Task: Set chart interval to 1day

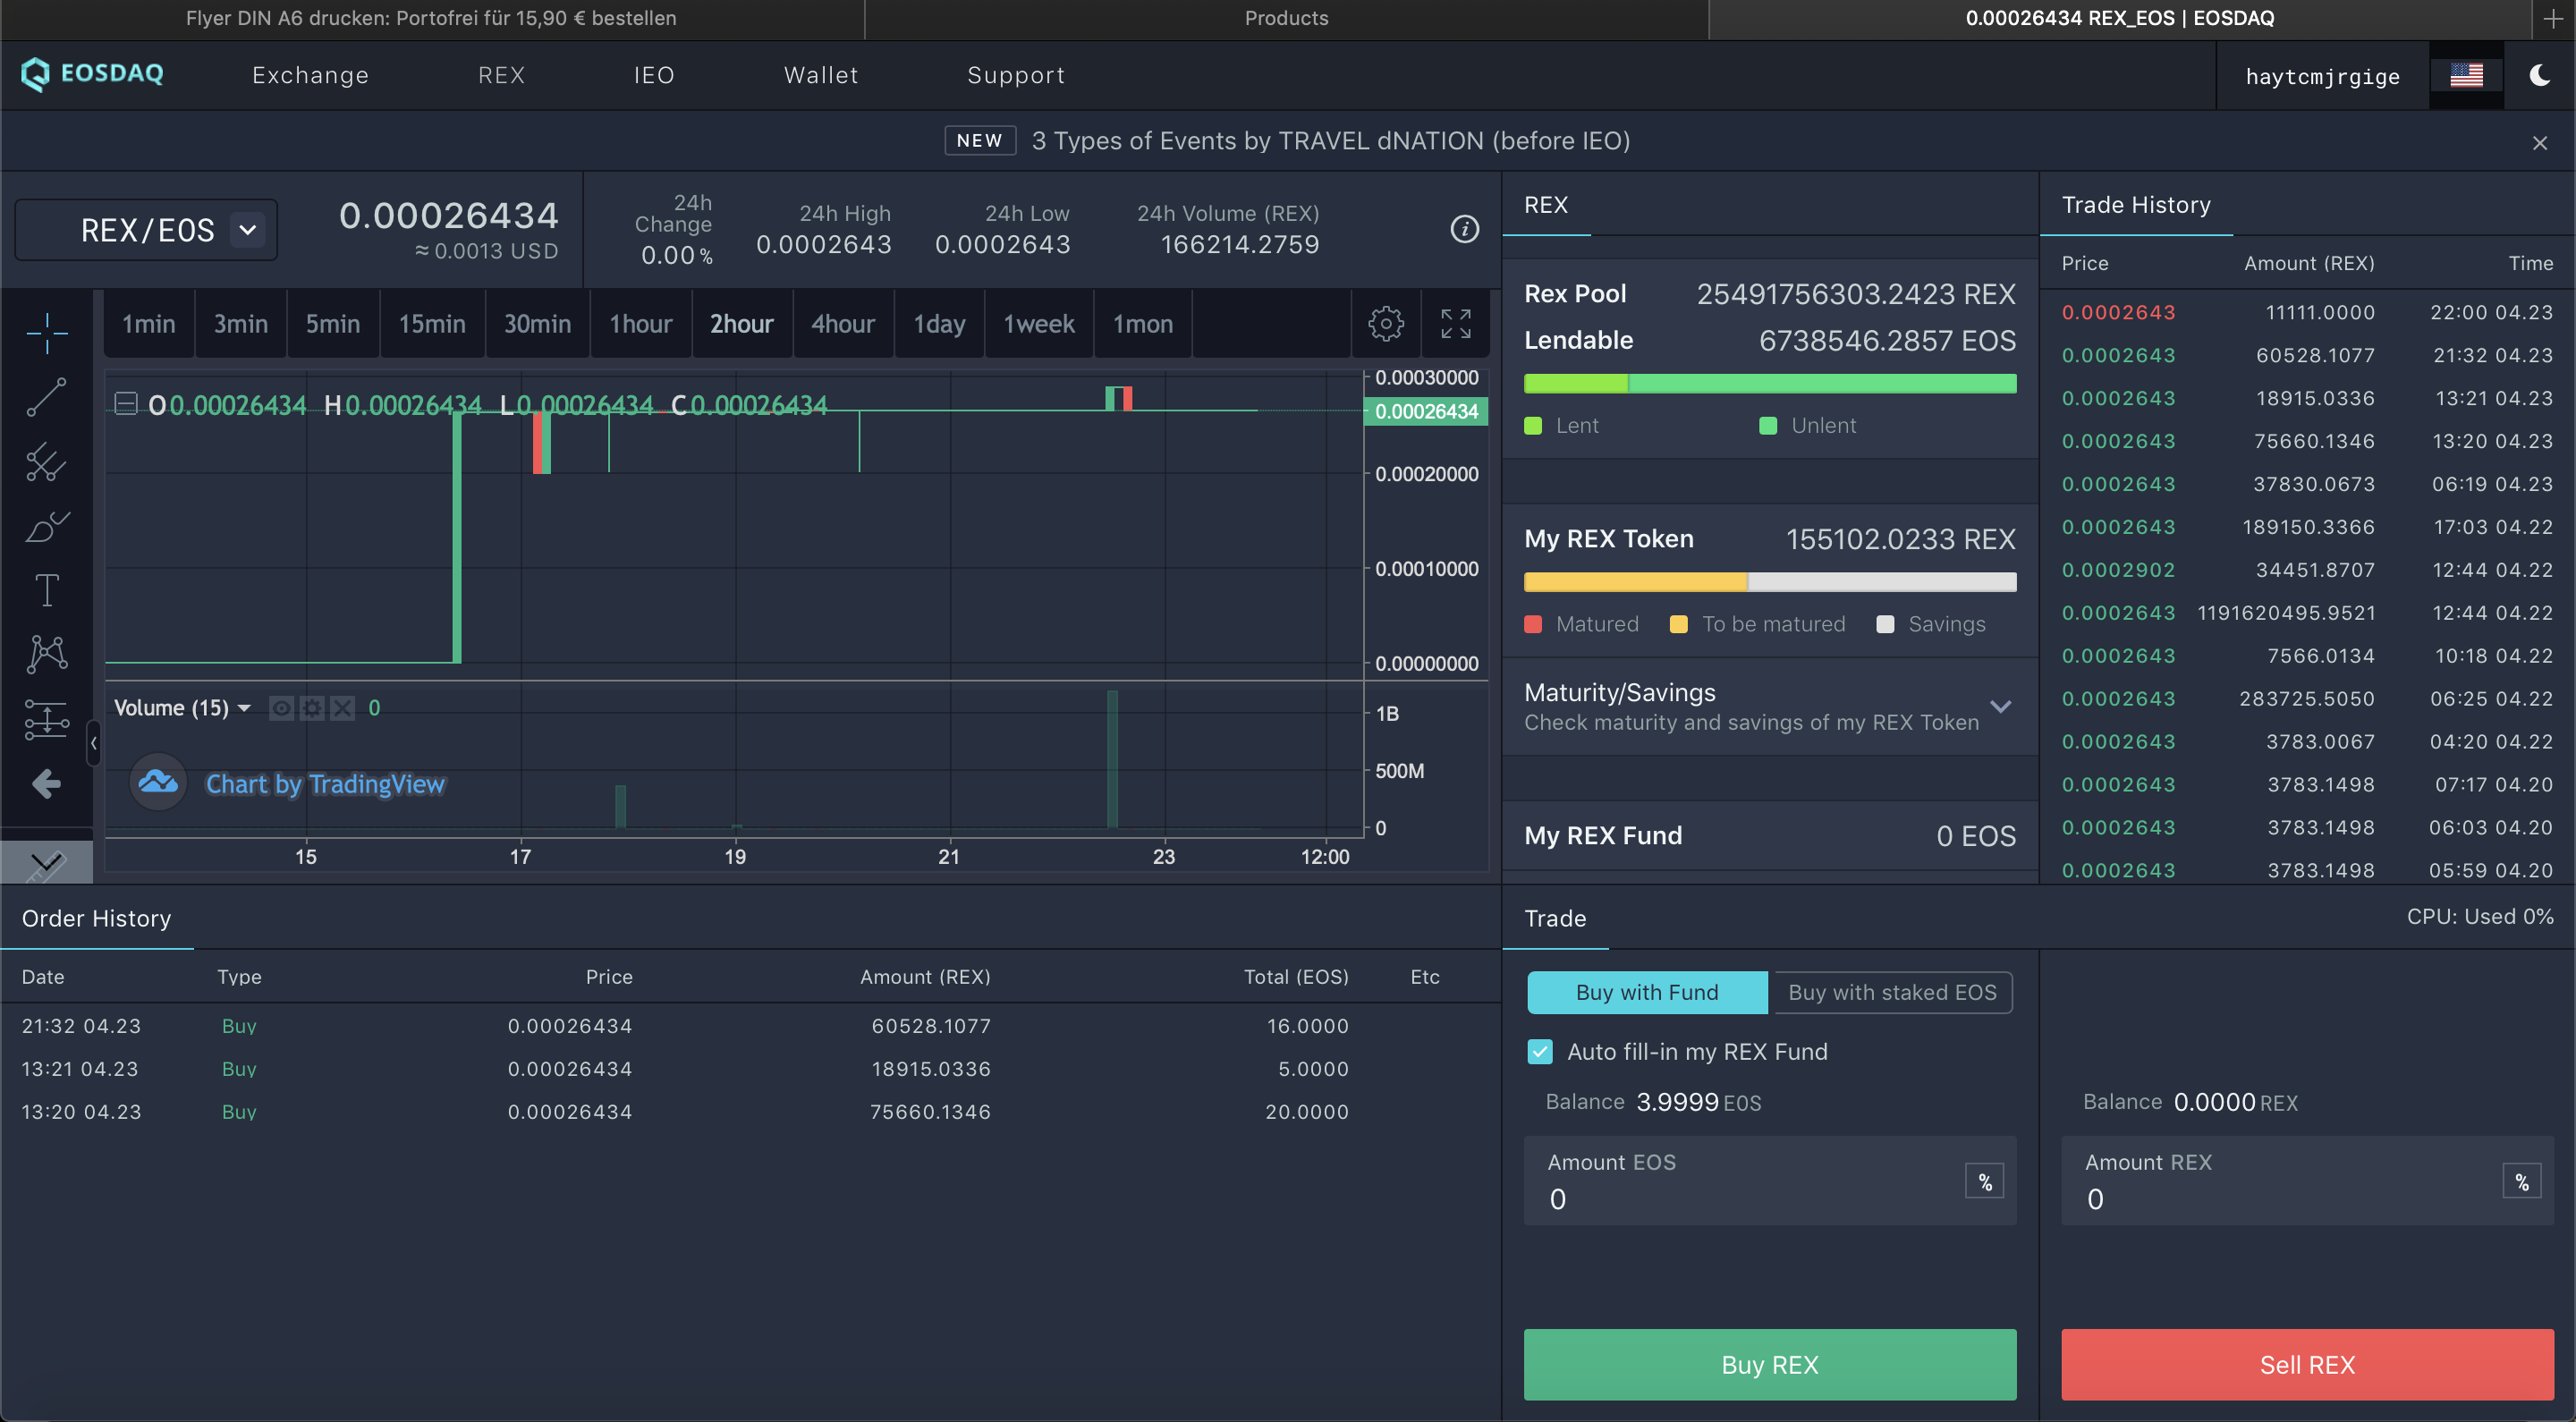Action: click(939, 323)
